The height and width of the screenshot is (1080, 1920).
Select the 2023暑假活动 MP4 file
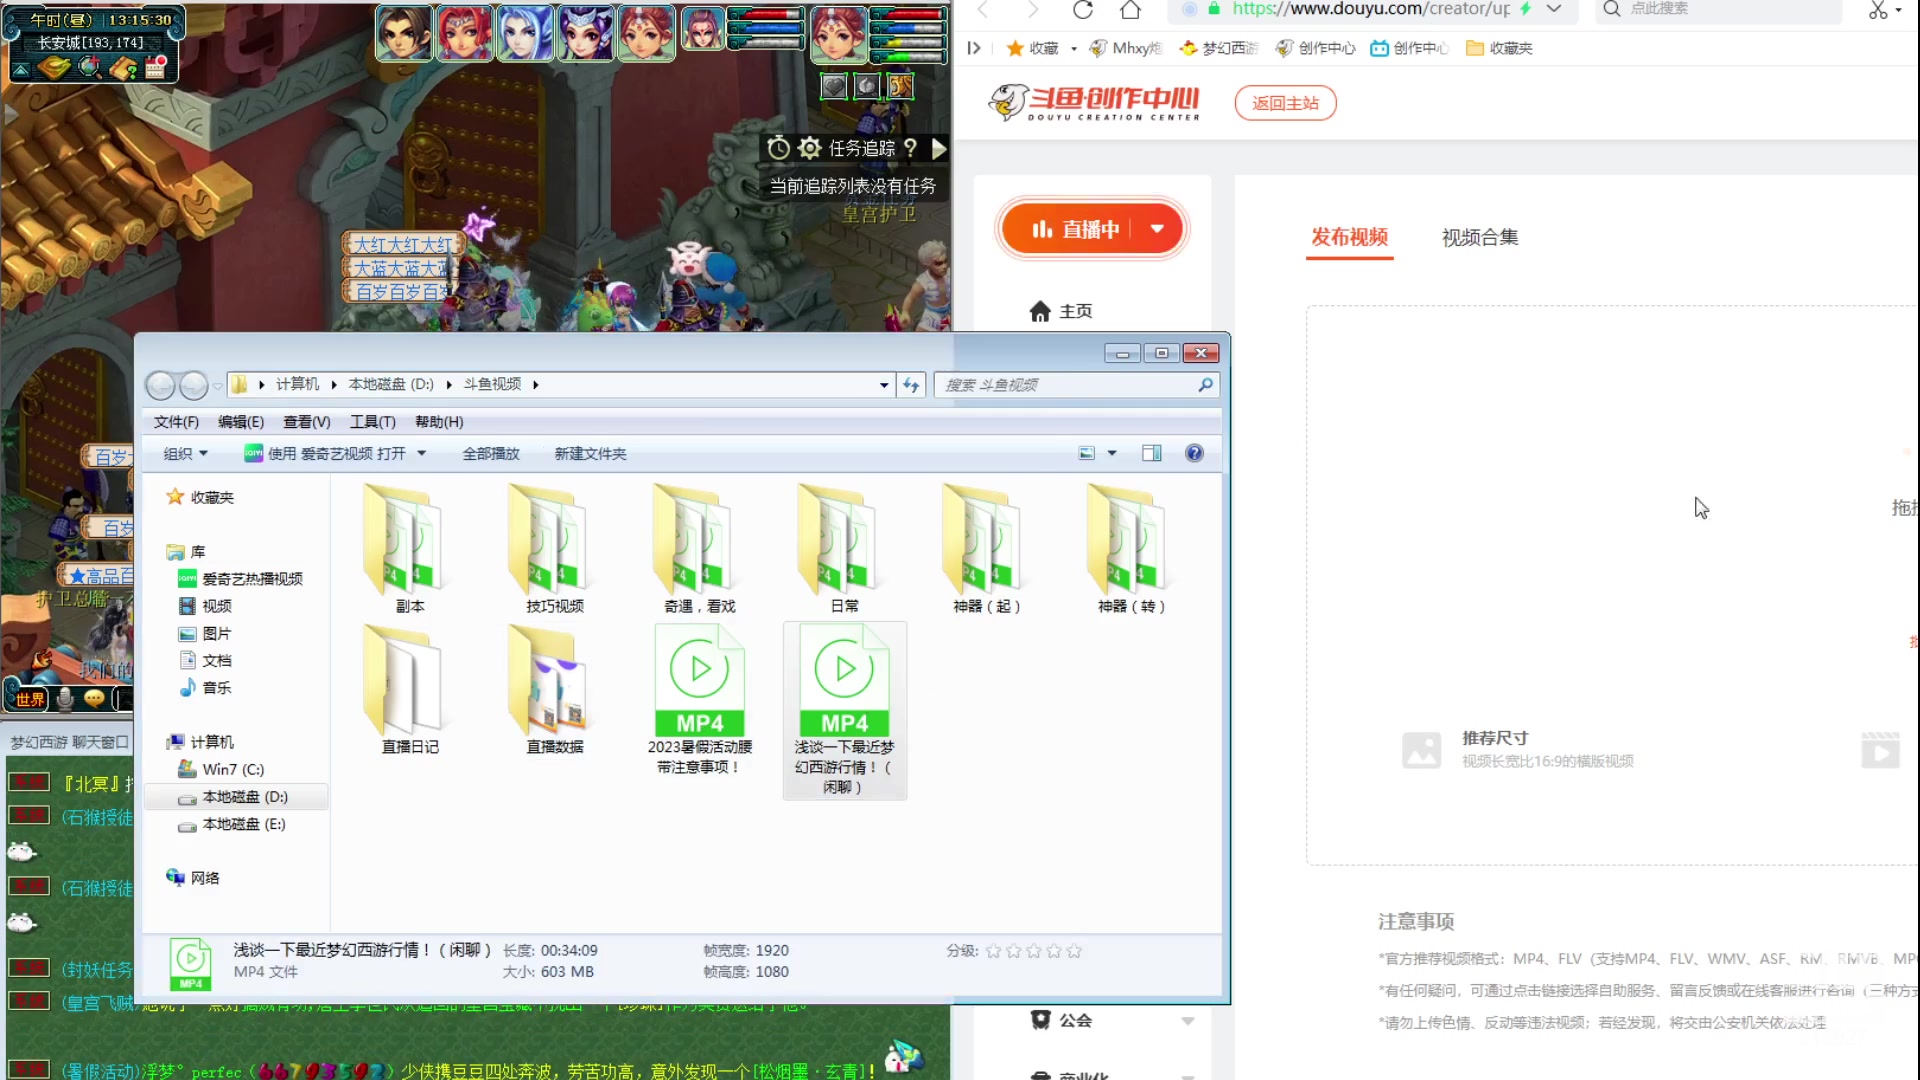(x=699, y=700)
